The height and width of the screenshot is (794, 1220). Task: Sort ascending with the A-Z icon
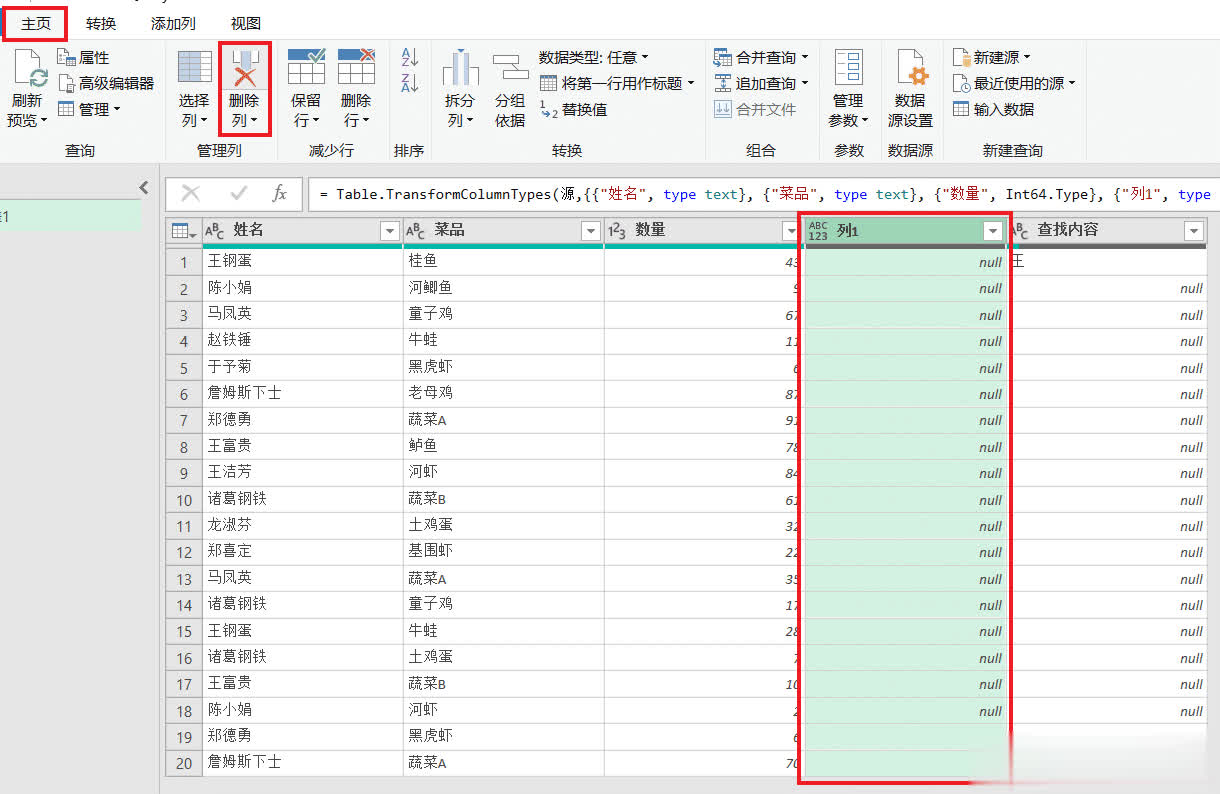coord(410,58)
